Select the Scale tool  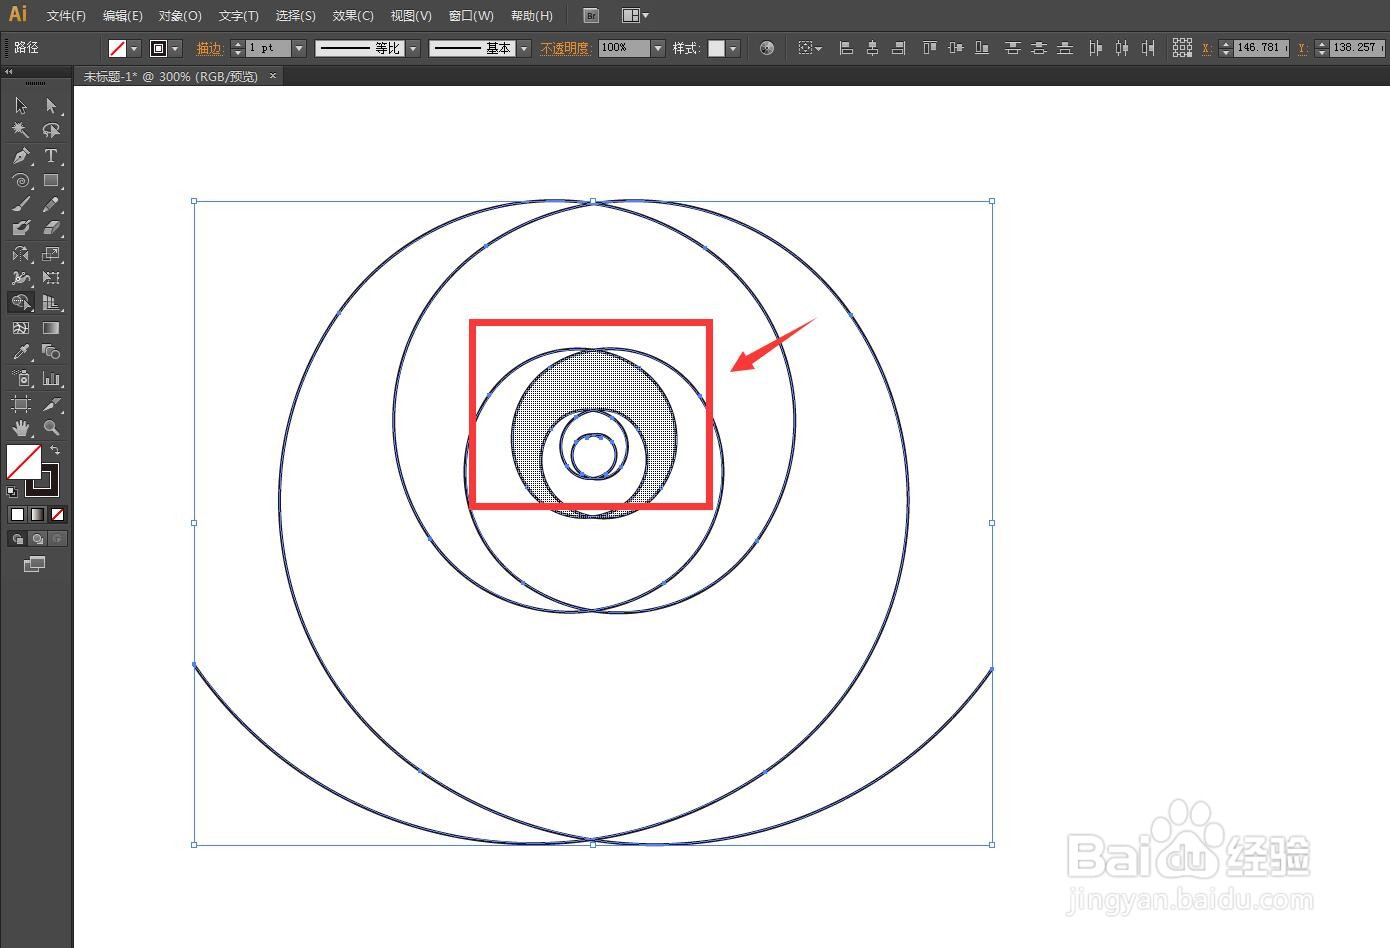tap(51, 254)
